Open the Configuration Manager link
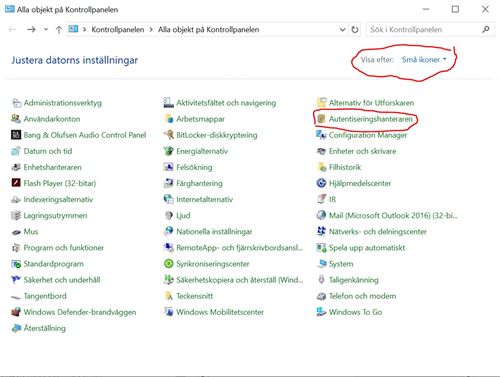 [x=368, y=135]
